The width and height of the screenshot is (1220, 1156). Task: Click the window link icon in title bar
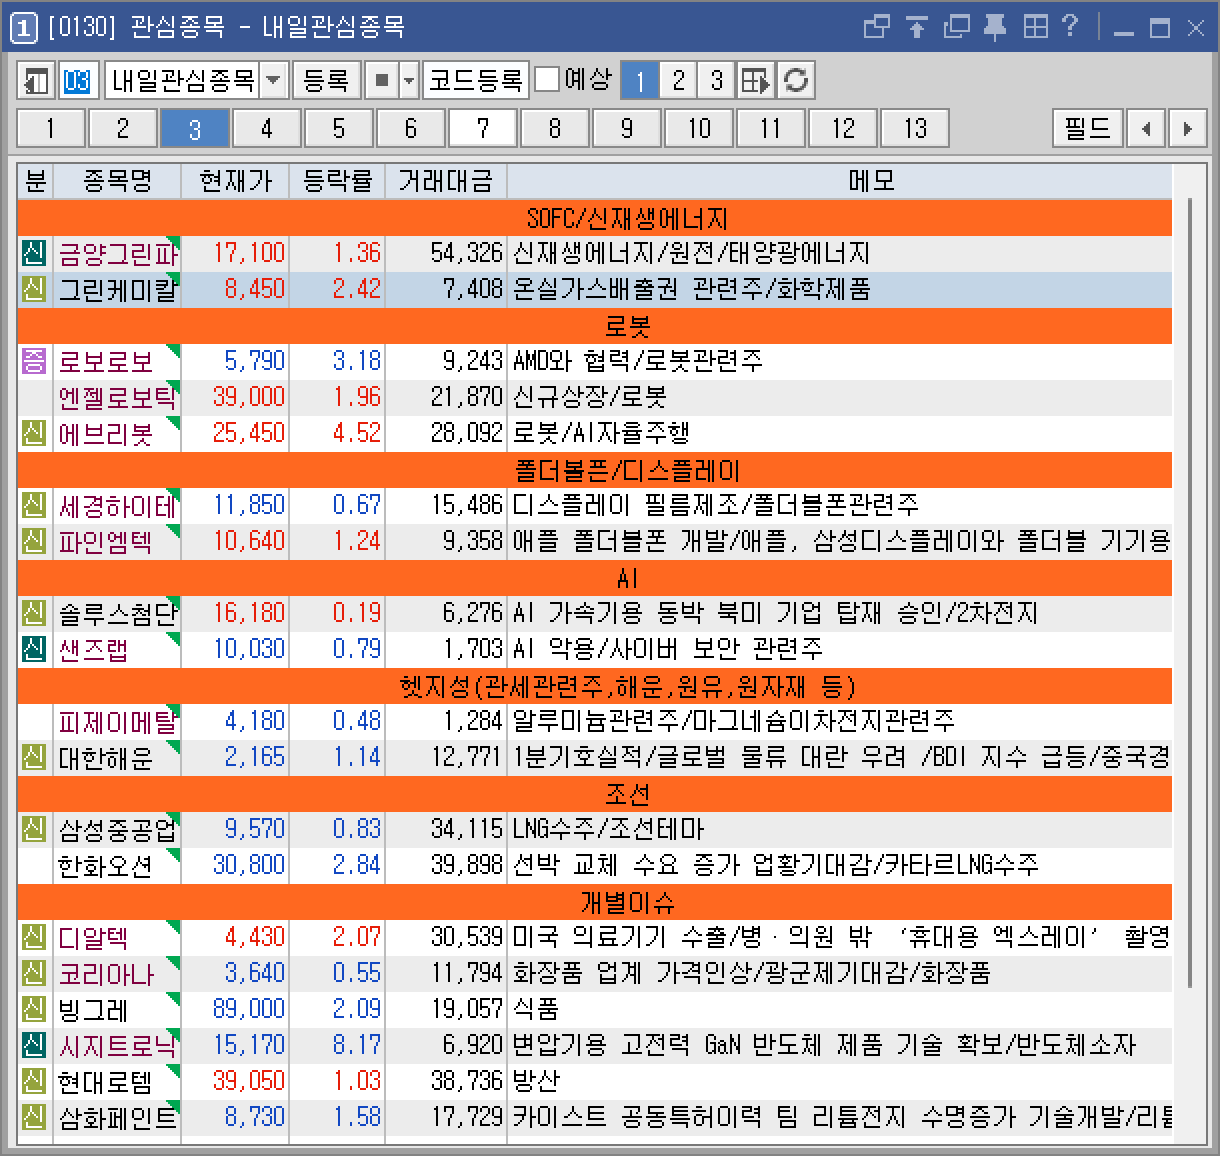click(x=876, y=27)
